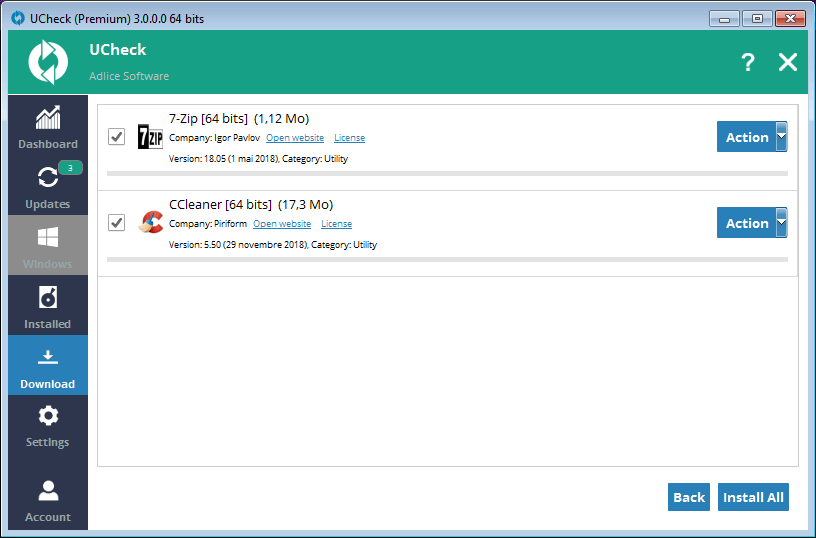Expand the CCleaner Action dropdown arrow
The width and height of the screenshot is (816, 538).
782,222
